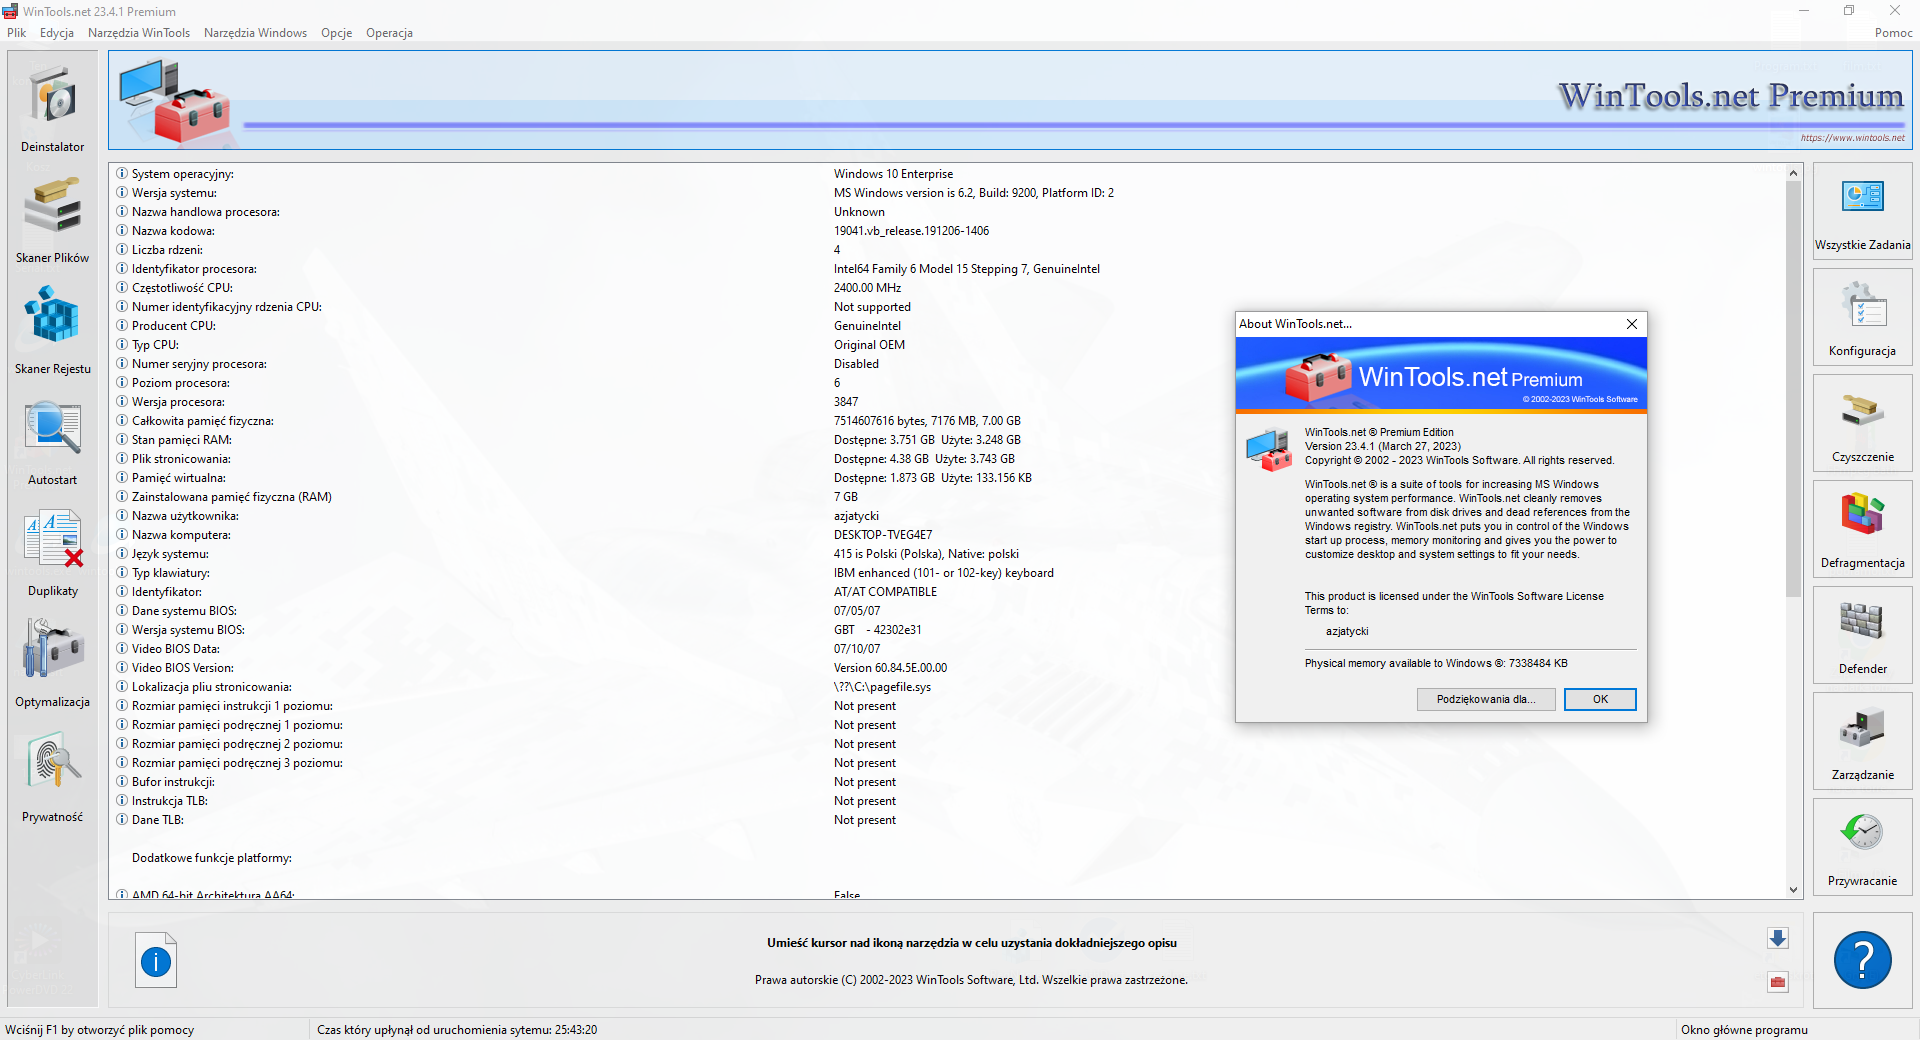Open the Konfiguracja tool
This screenshot has width=1920, height=1040.
[x=1862, y=317]
